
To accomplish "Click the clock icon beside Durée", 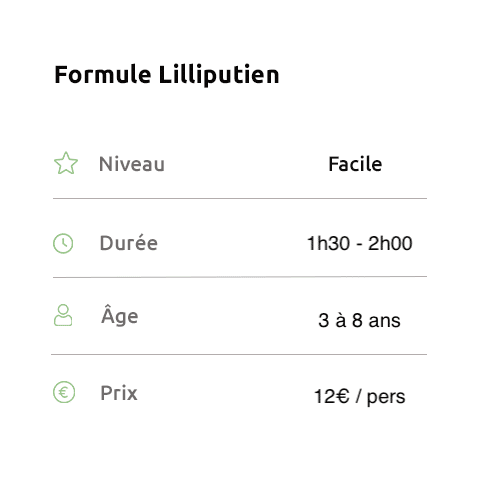I will [63, 243].
